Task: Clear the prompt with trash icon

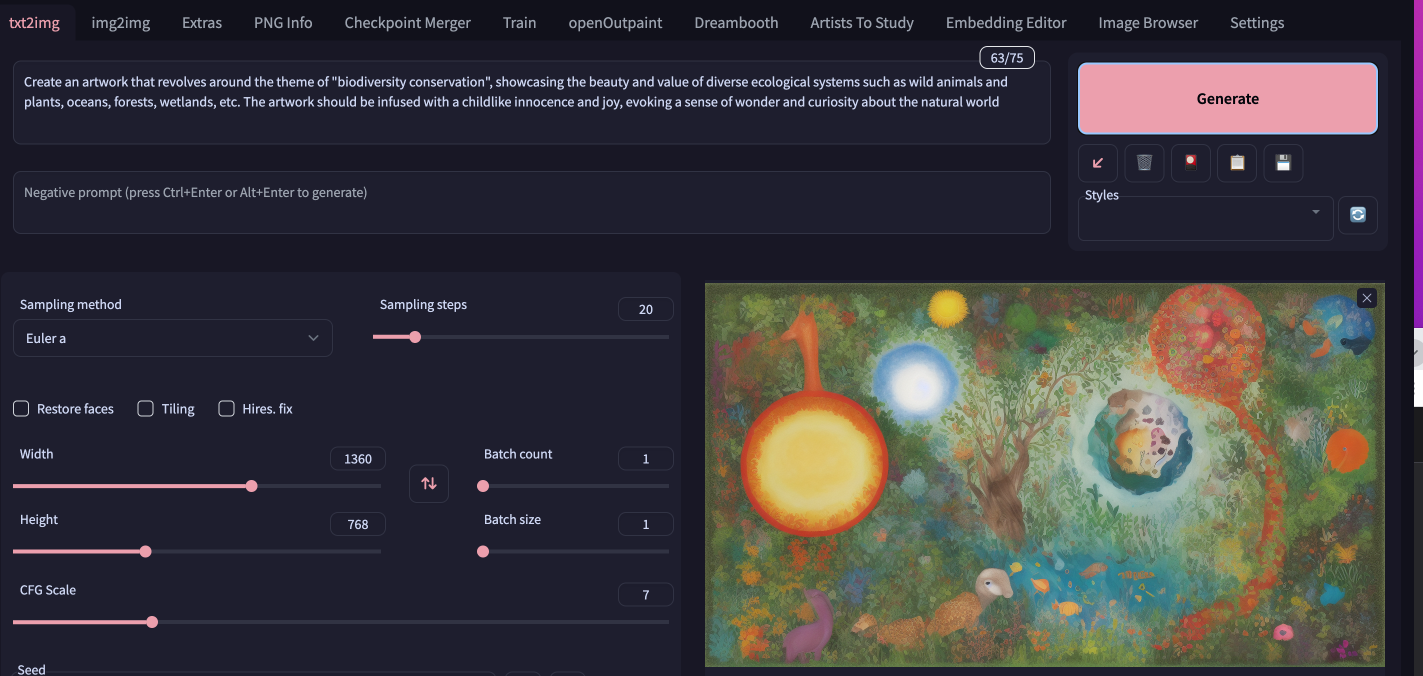Action: click(1144, 163)
